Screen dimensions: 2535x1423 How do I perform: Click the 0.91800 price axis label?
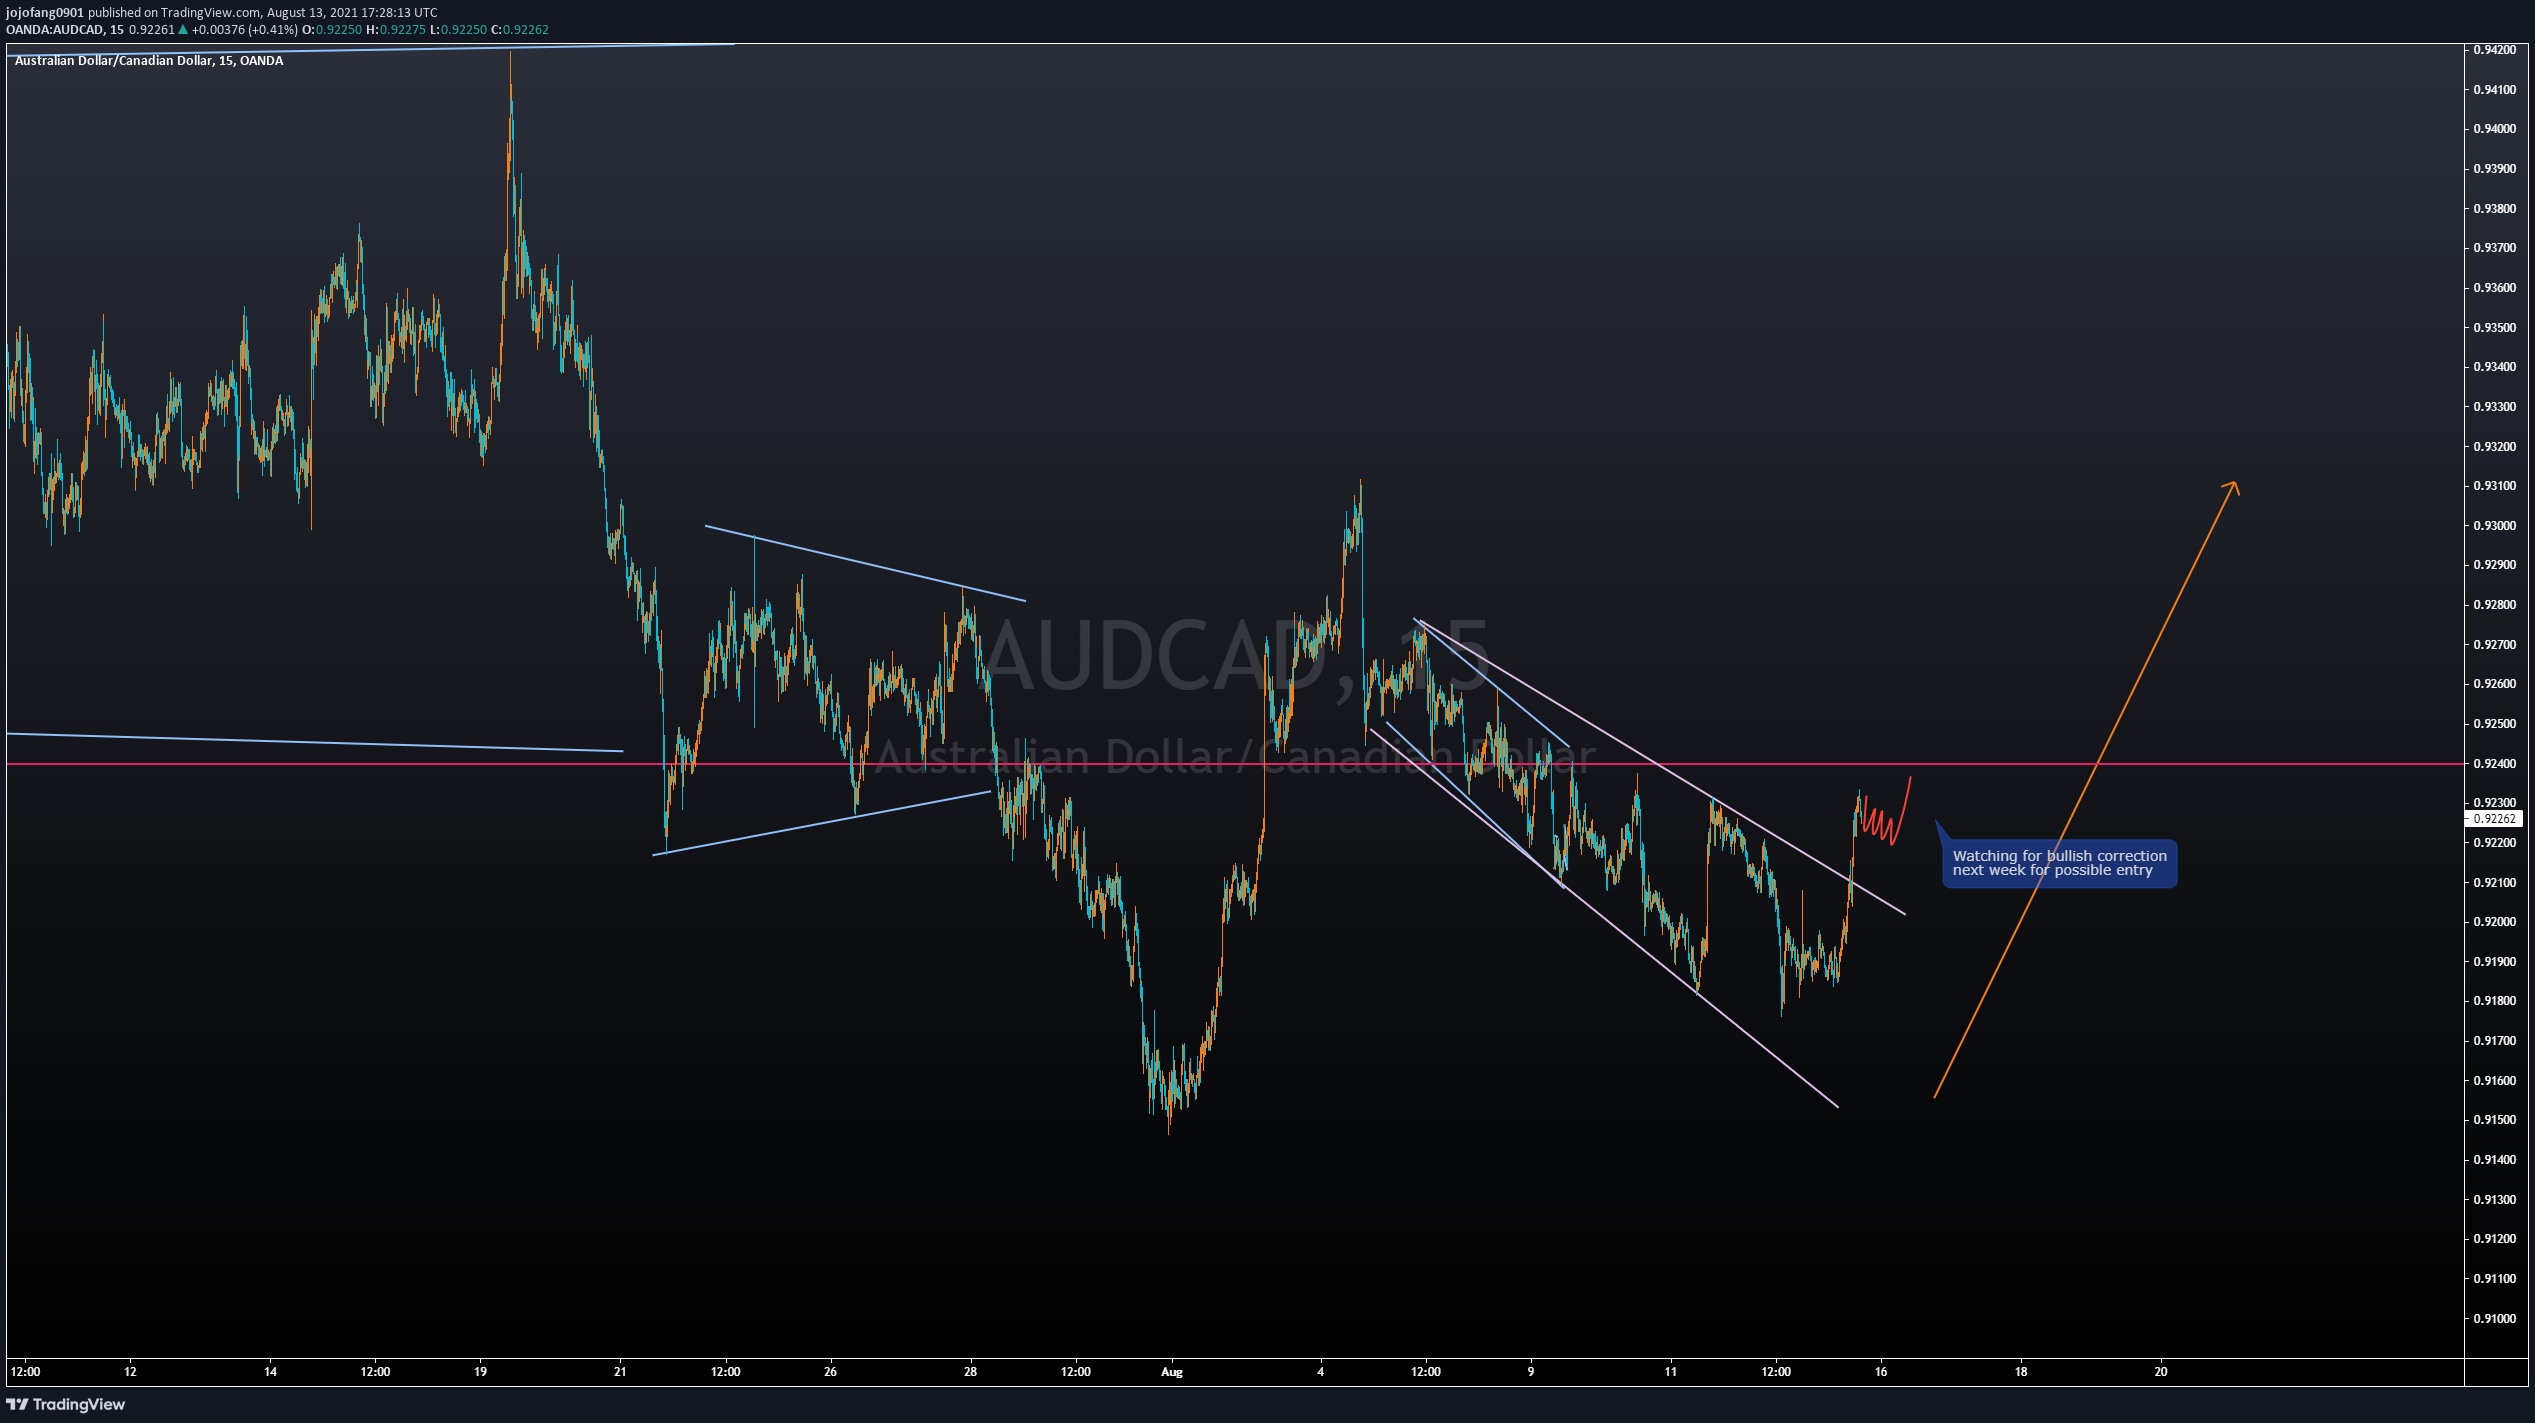click(2494, 1001)
